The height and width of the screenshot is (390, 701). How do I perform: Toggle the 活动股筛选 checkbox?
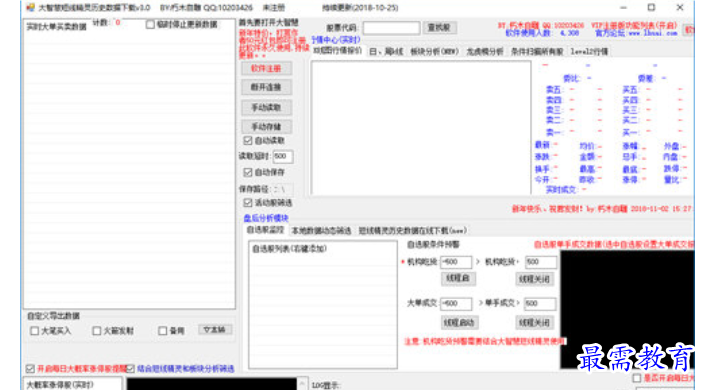[x=248, y=203]
